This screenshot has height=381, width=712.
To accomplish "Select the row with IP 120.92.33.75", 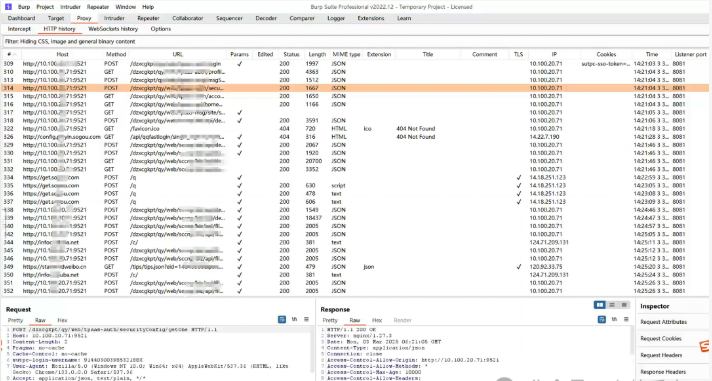I will pos(356,267).
